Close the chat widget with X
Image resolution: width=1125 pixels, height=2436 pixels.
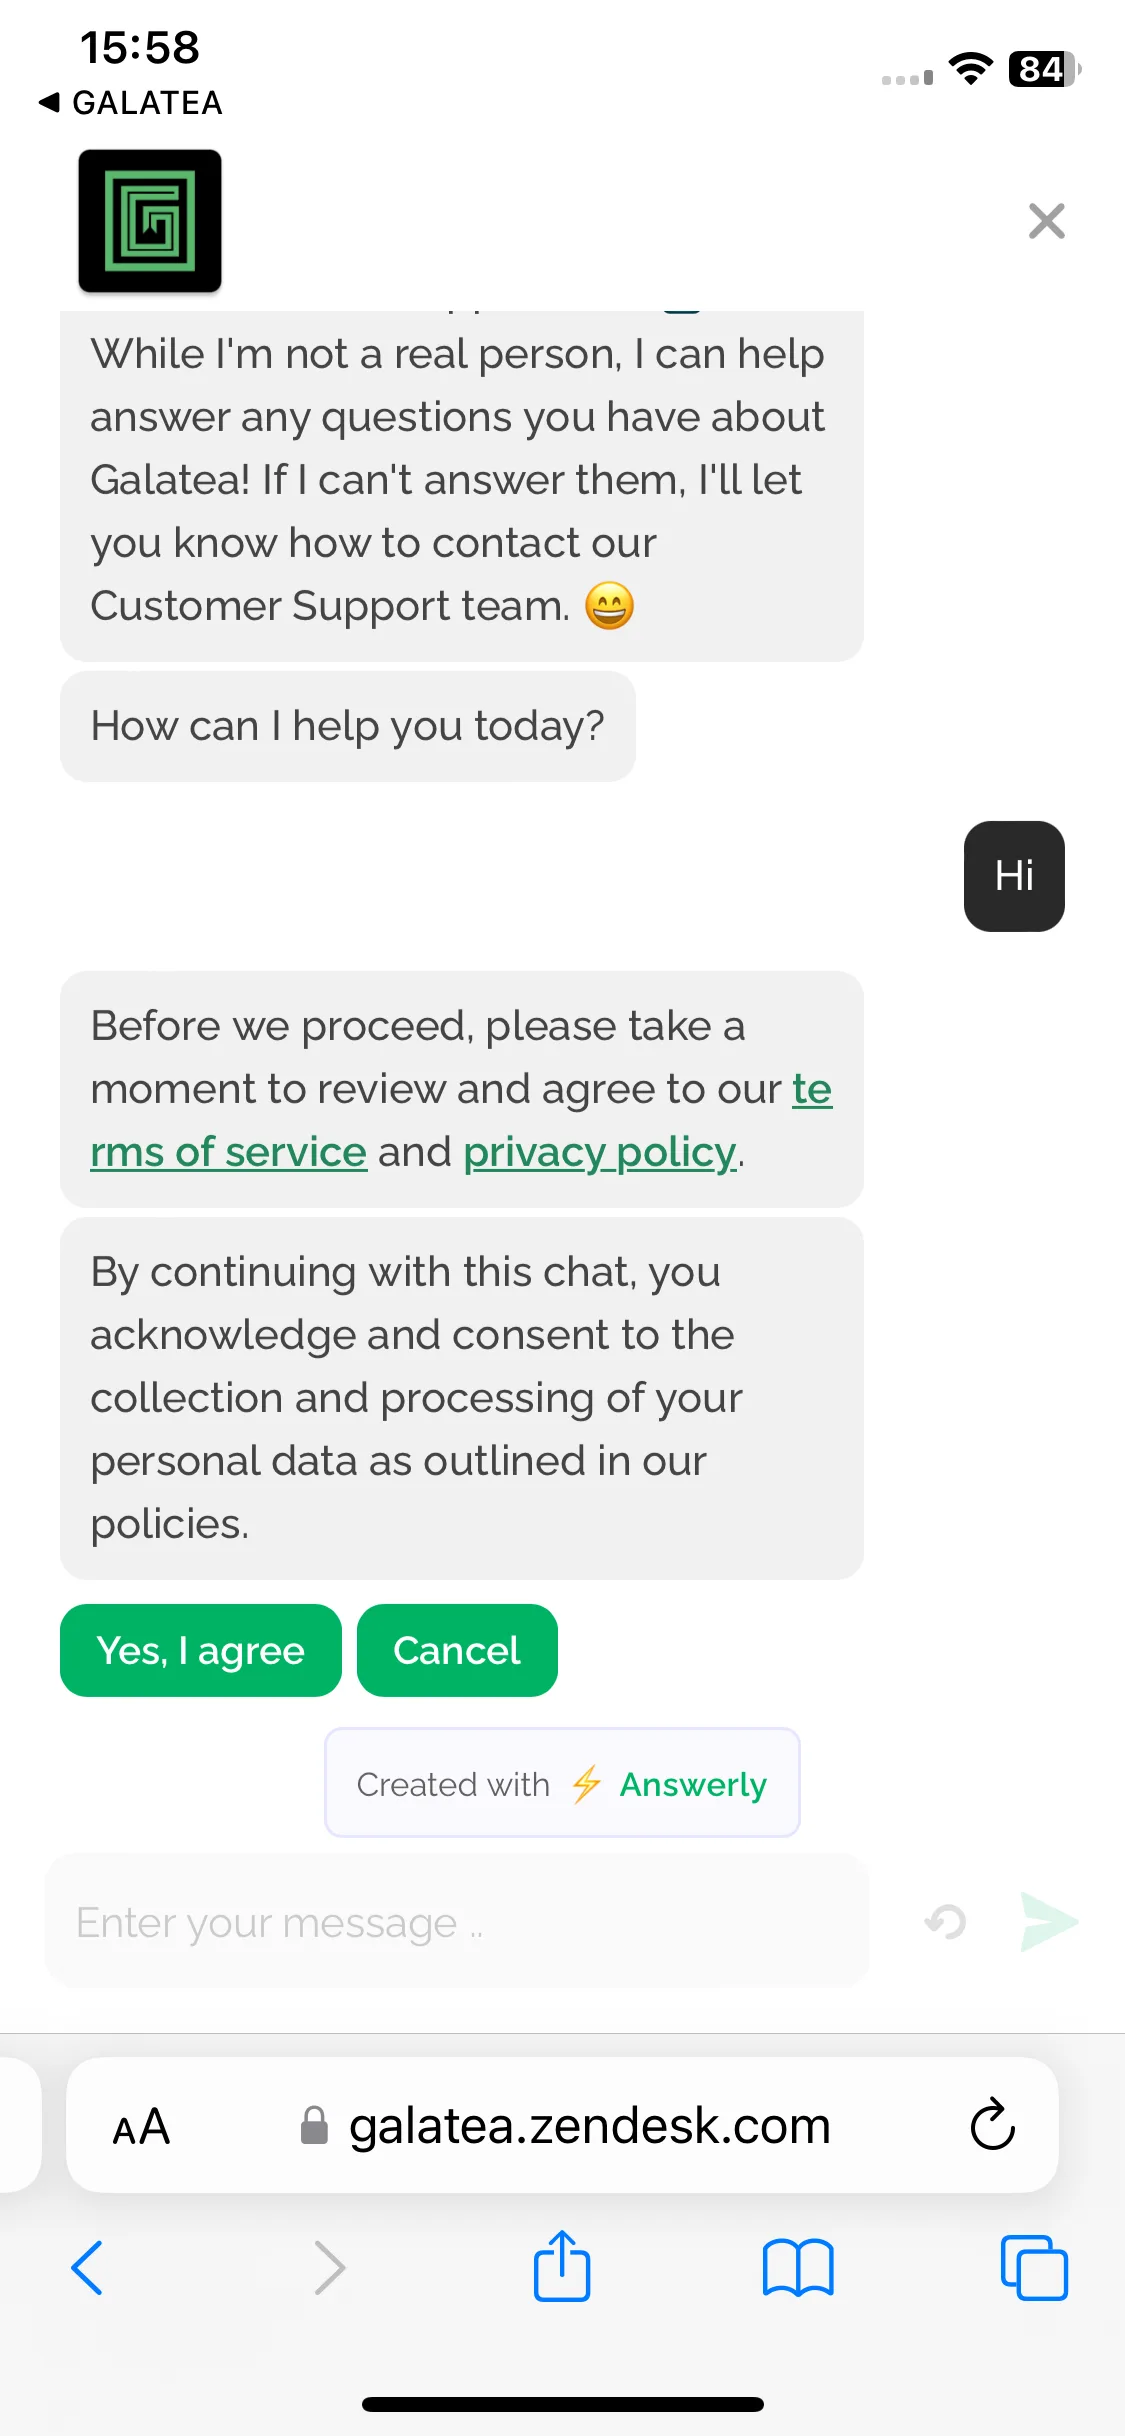pos(1046,221)
